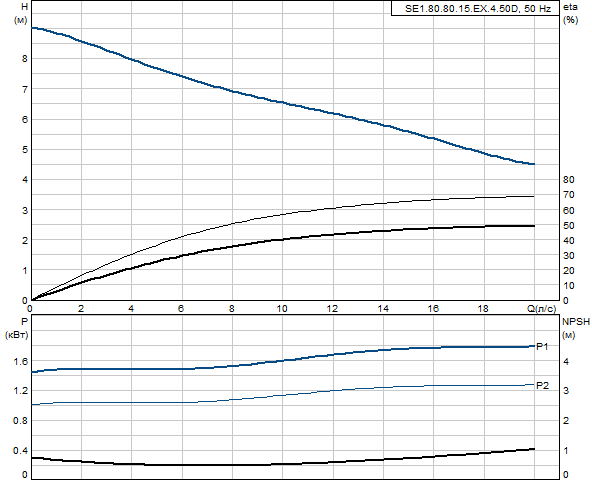This screenshot has width=592, height=480.
Task: Click the NPSH axis title
Action: pos(576,322)
